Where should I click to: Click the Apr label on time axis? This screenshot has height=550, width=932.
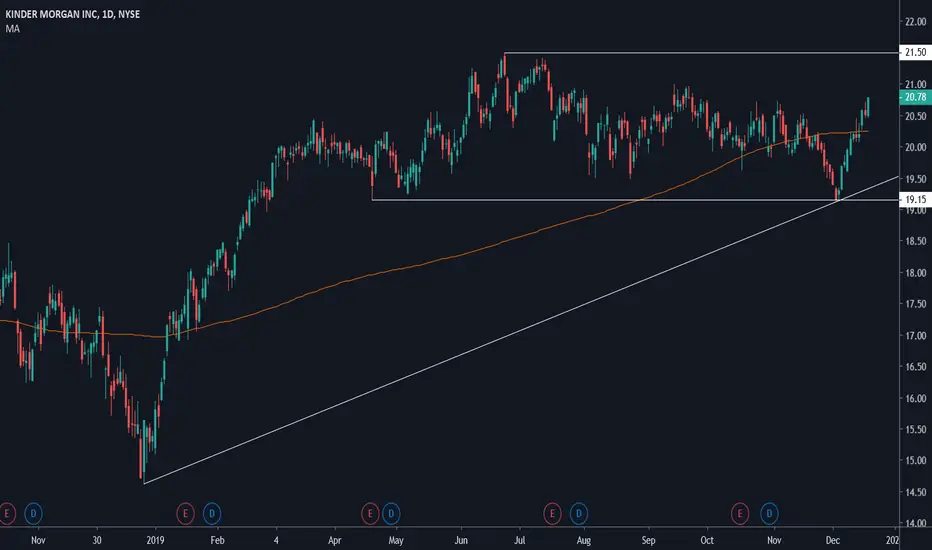[335, 540]
